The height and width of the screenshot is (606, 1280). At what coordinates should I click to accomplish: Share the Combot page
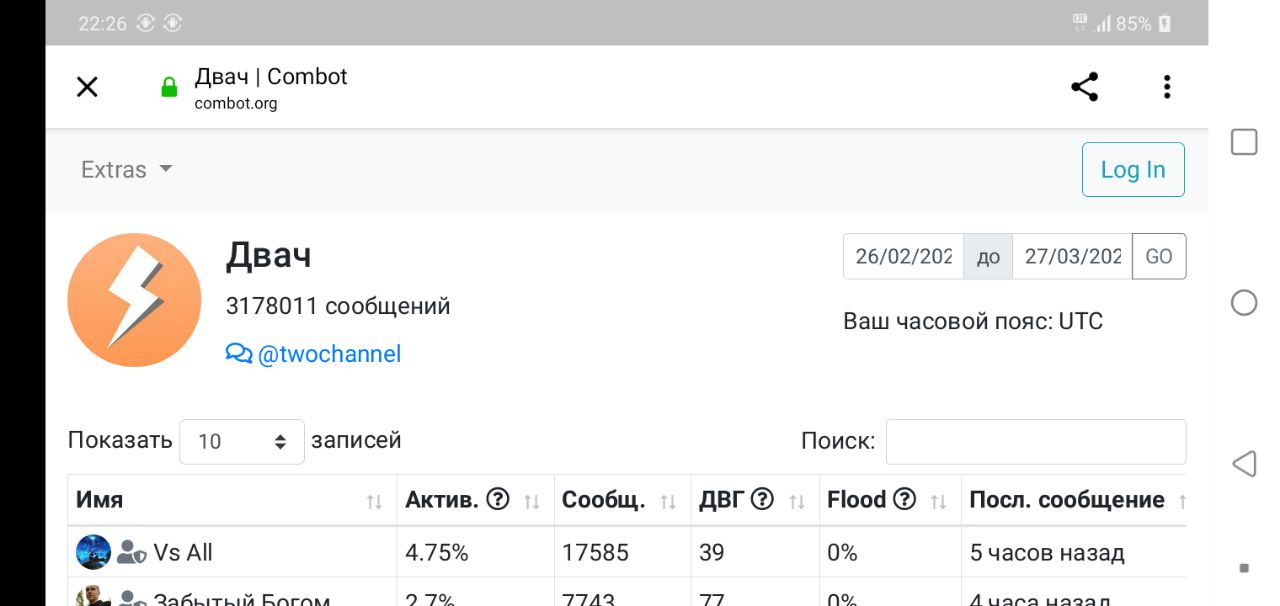tap(1085, 87)
